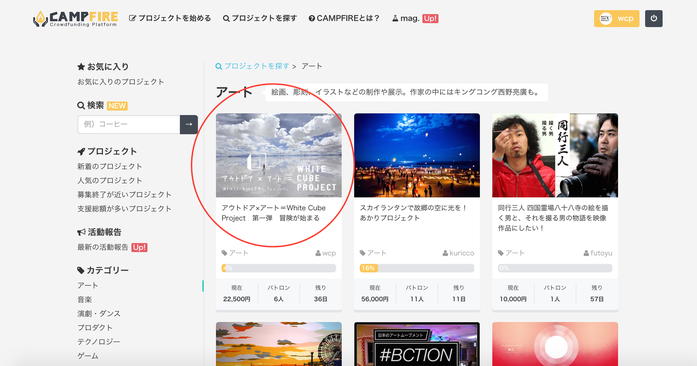Open 募集終了が近いプロジェクト link
This screenshot has height=366, width=697.
(124, 195)
